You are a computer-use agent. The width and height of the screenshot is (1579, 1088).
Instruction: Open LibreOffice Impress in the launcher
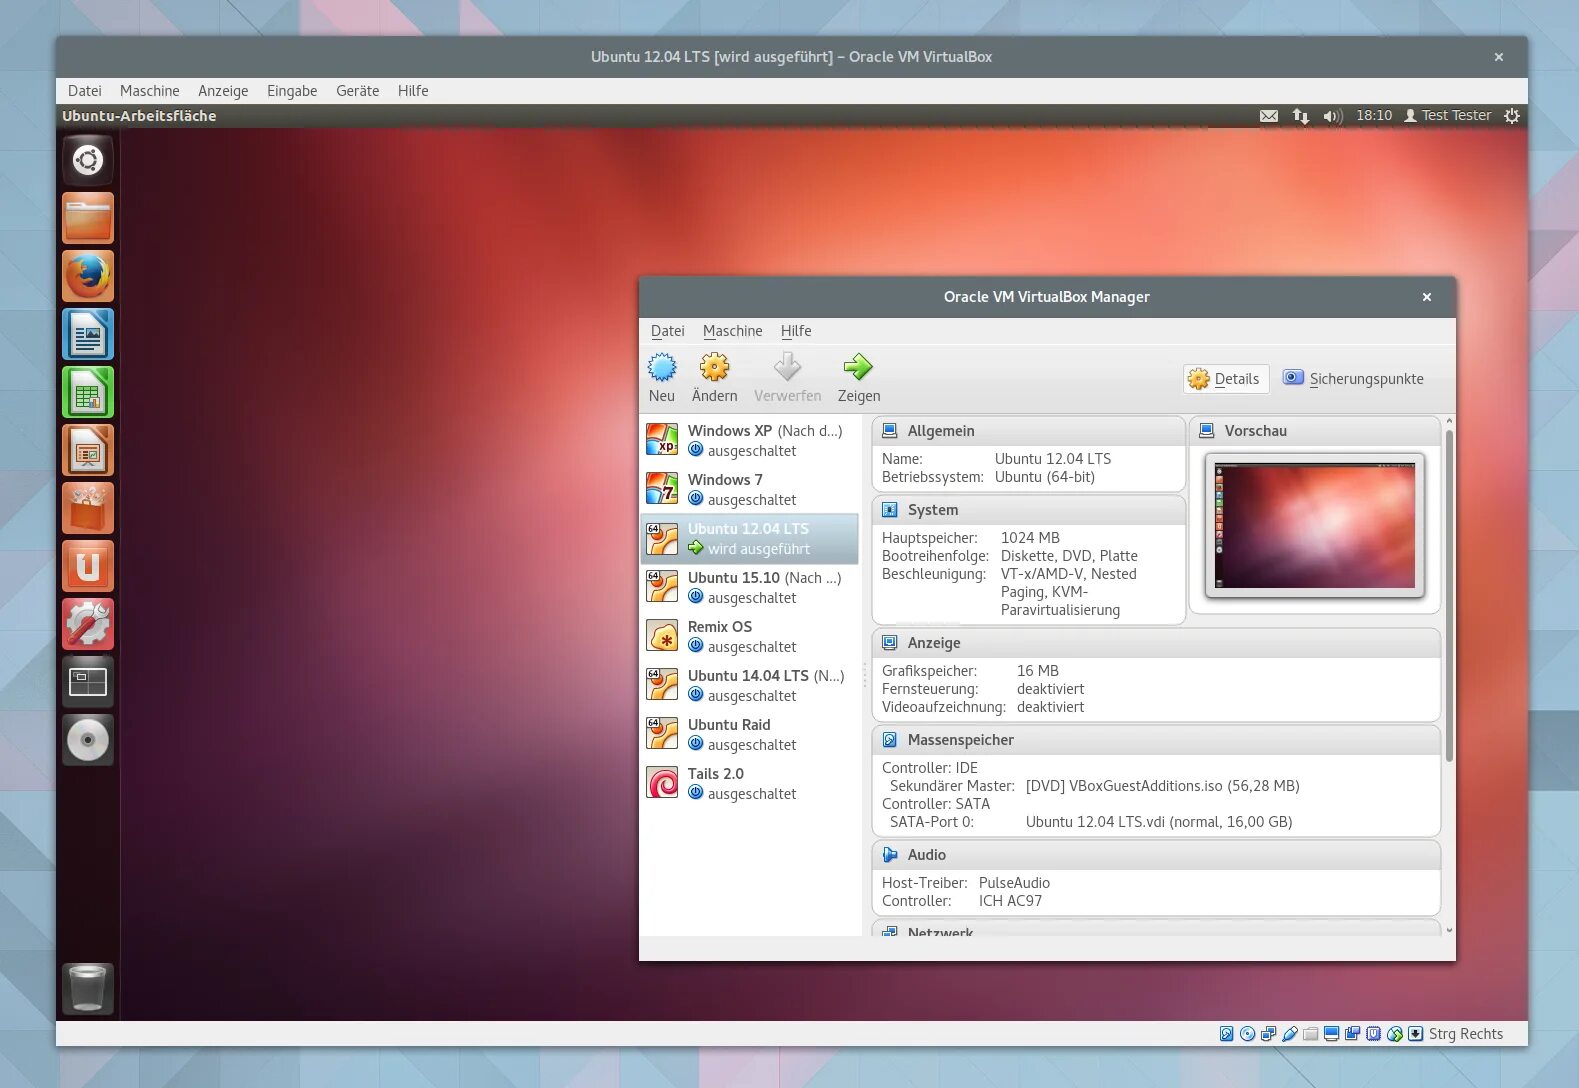pyautogui.click(x=88, y=450)
